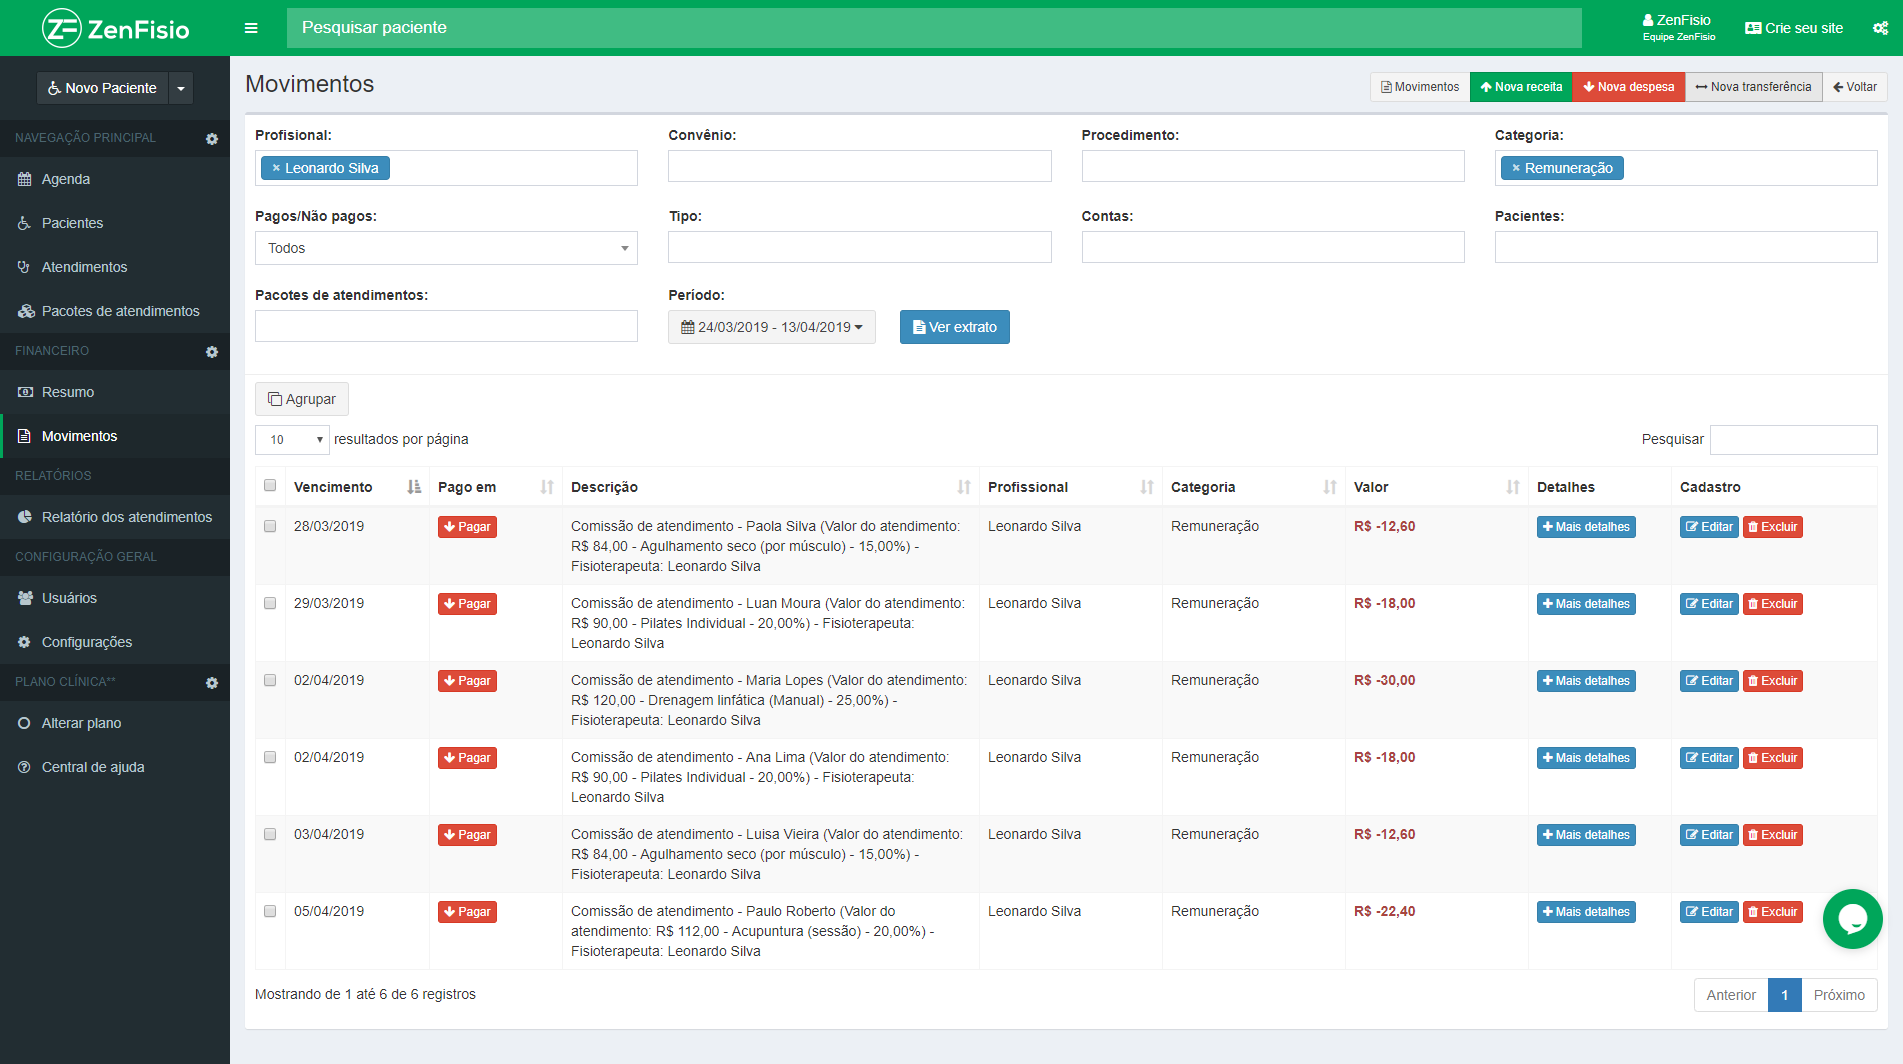Screen dimensions: 1903x1064
Task: Click the Próximo pagination button
Action: click(x=1839, y=995)
